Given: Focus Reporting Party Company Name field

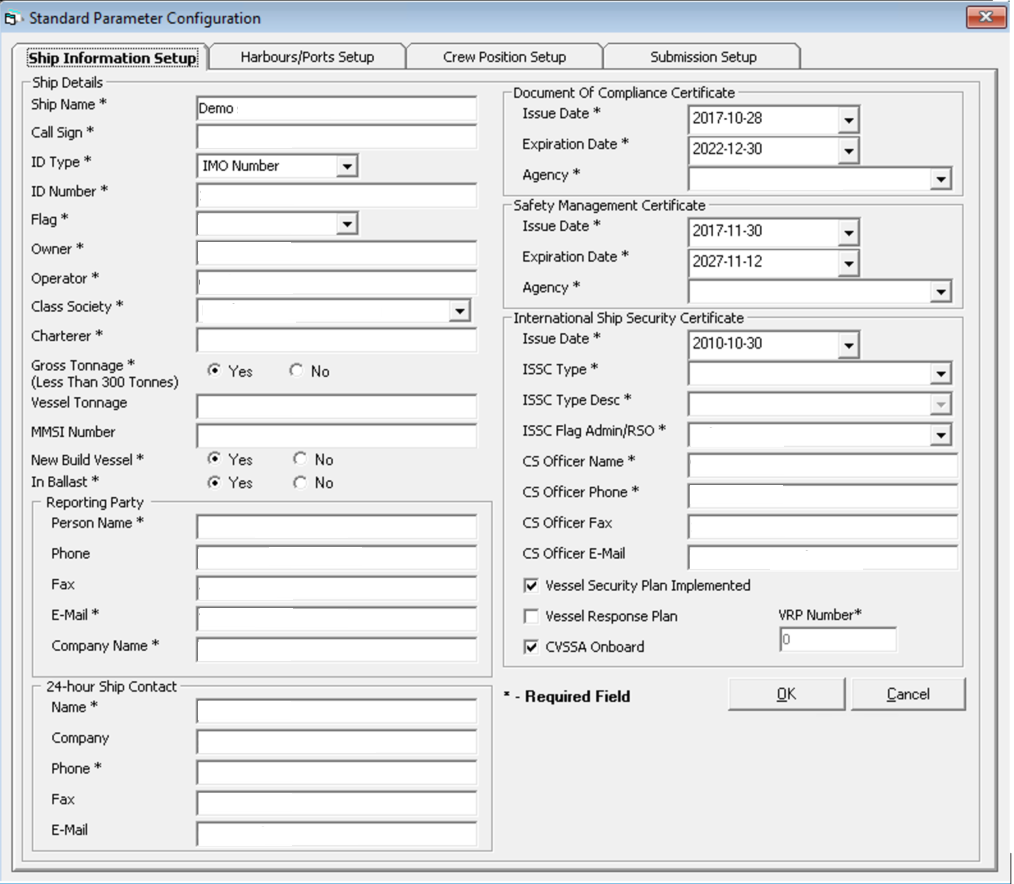Looking at the screenshot, I should pos(336,649).
